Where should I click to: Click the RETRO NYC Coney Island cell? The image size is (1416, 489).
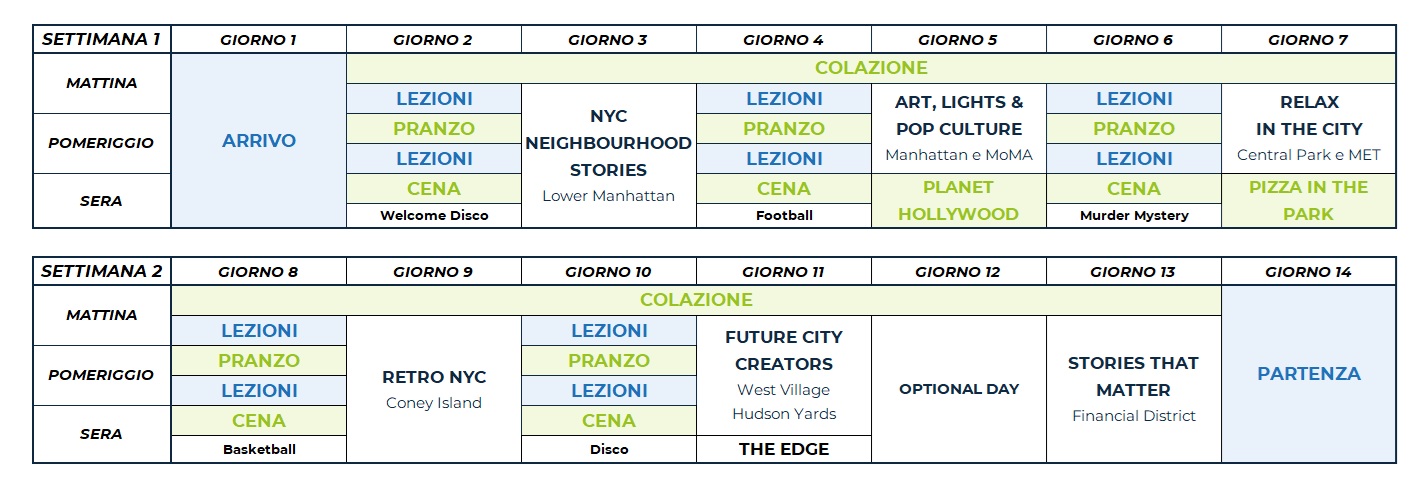(434, 389)
